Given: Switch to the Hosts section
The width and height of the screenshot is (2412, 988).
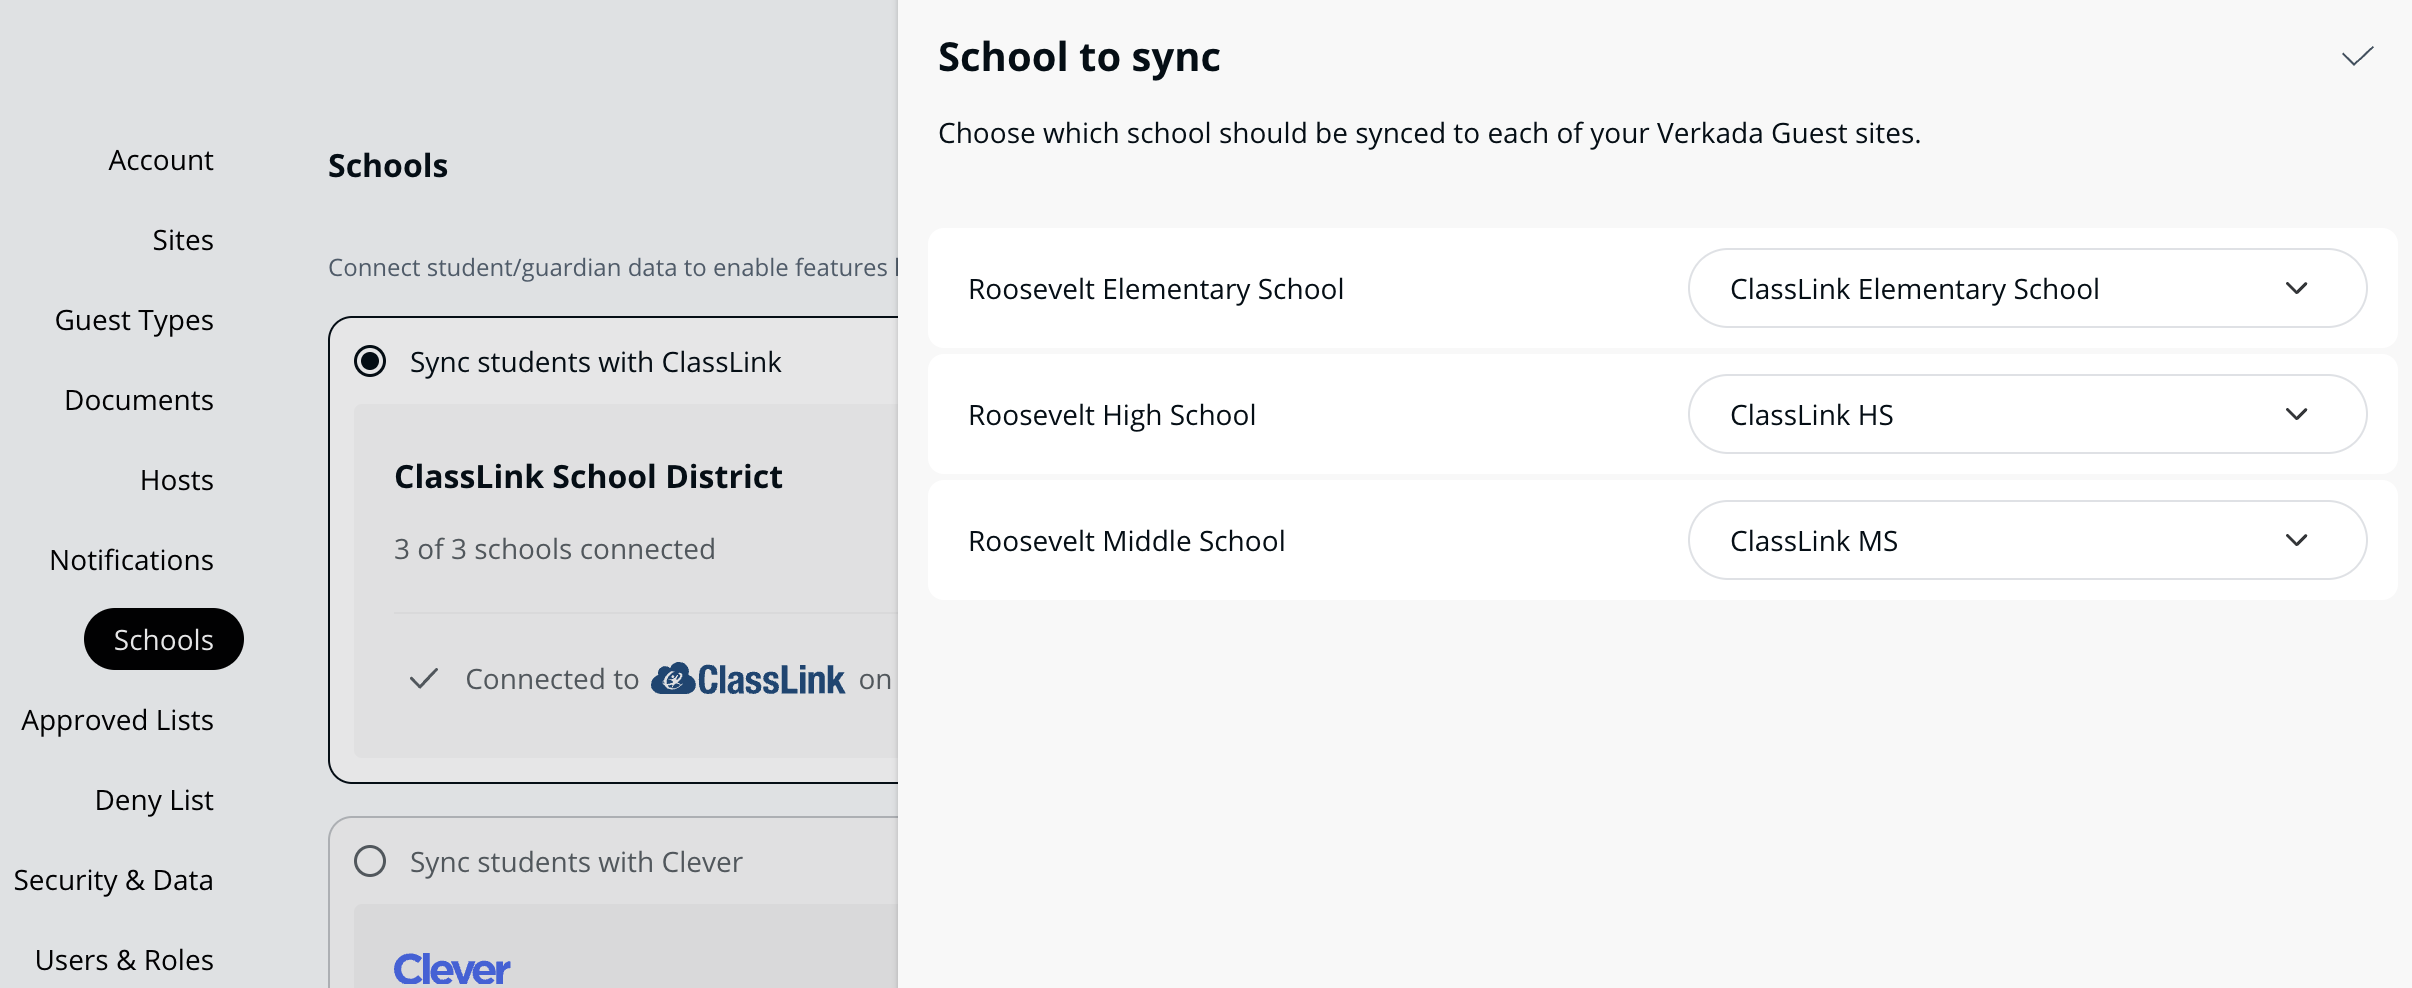Looking at the screenshot, I should coord(177,480).
